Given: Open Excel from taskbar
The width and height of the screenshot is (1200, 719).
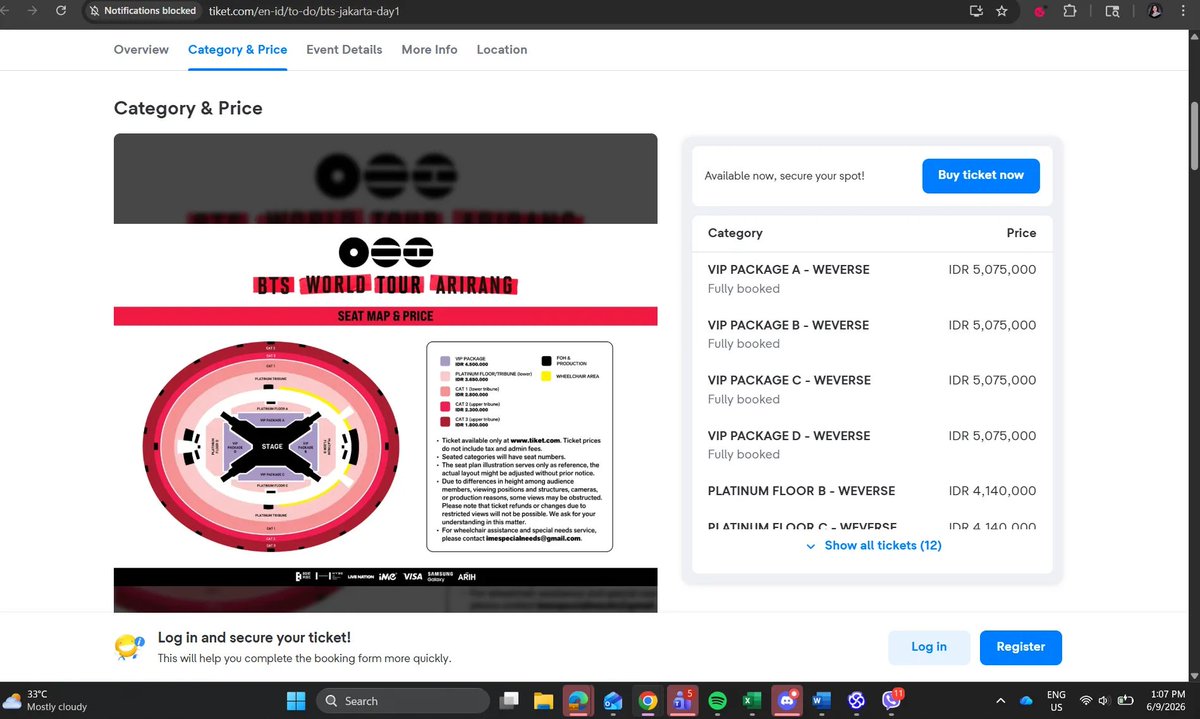Looking at the screenshot, I should click(x=751, y=701).
